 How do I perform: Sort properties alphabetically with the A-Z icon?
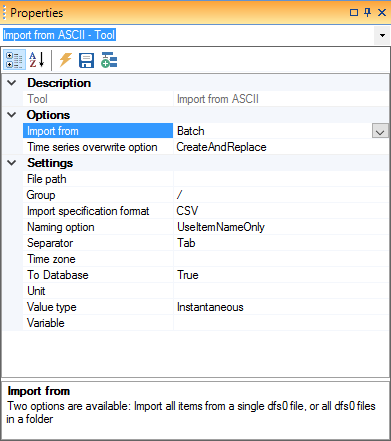[37, 60]
